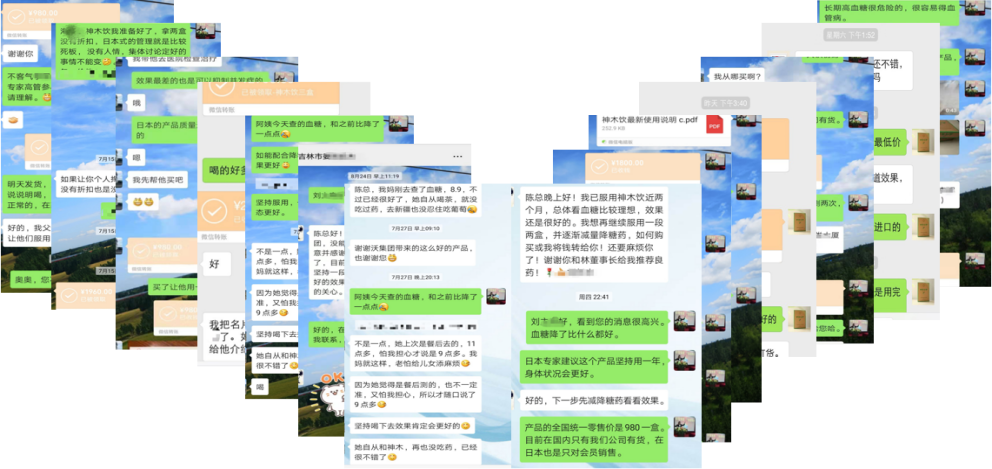Select message 陈总，我妈刚去查了血糖，8.9
992x469 pixels.
tap(415, 199)
